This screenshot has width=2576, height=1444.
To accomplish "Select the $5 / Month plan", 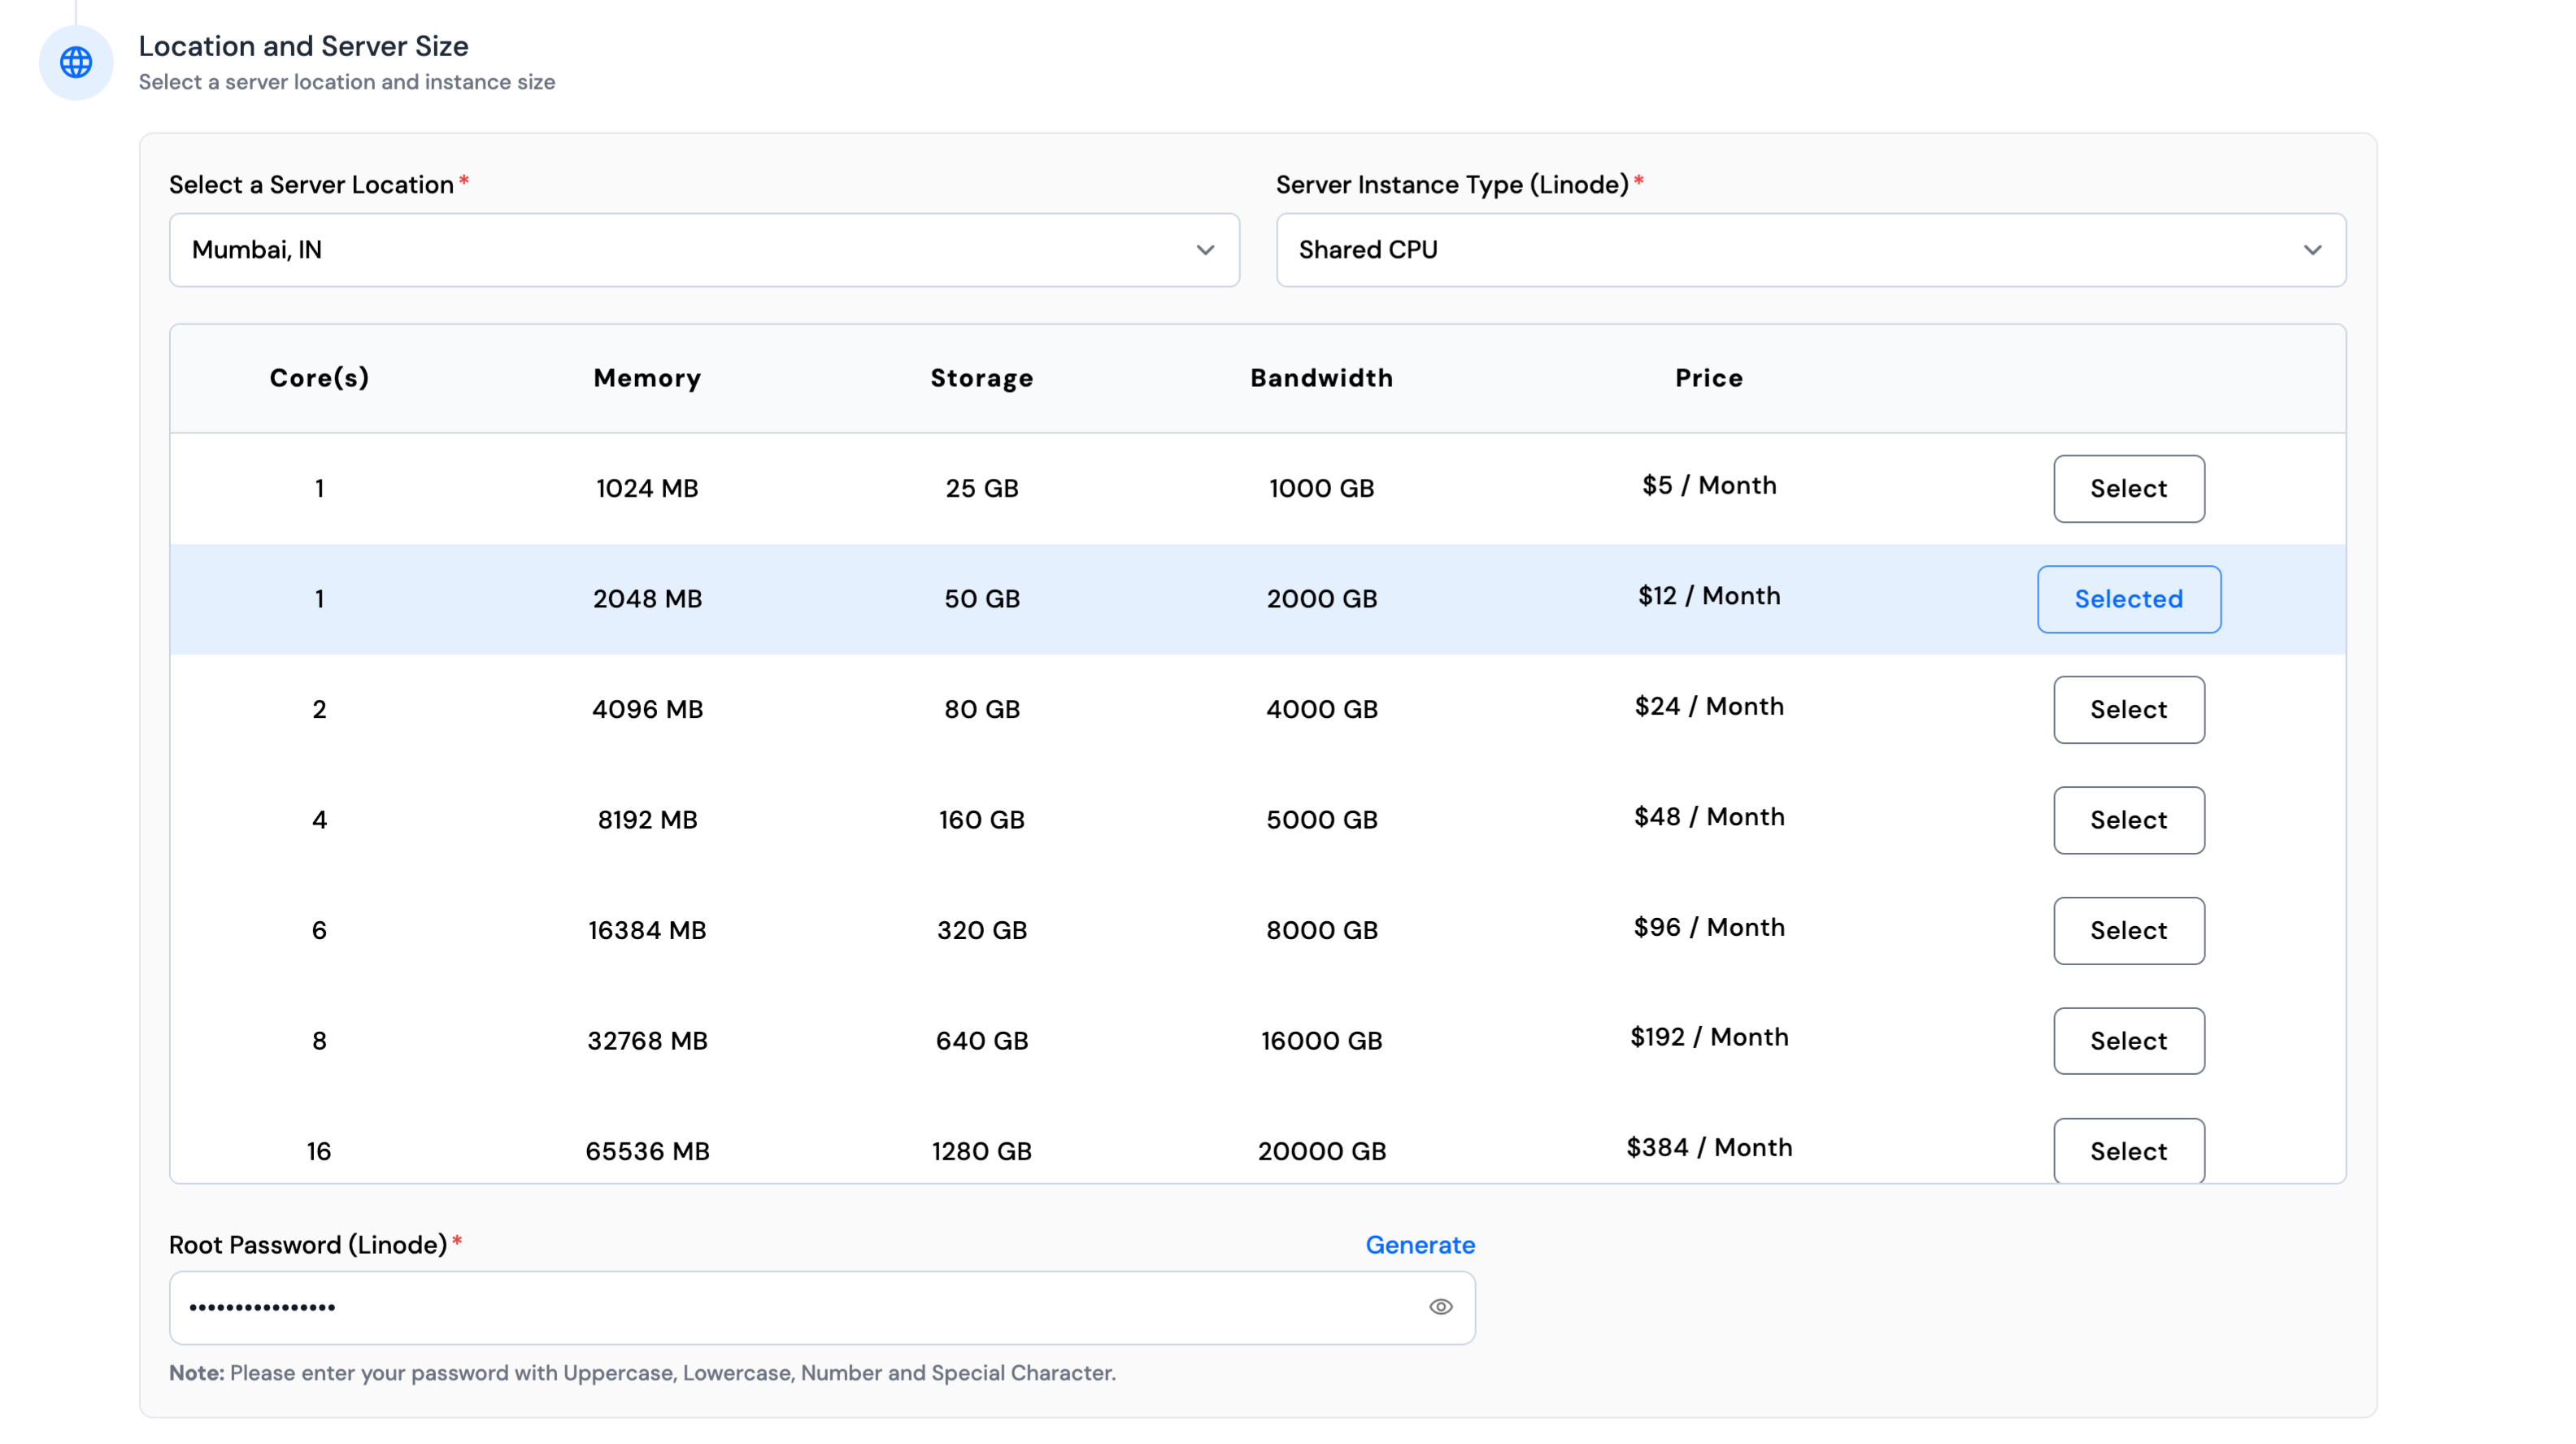I will pyautogui.click(x=2128, y=489).
